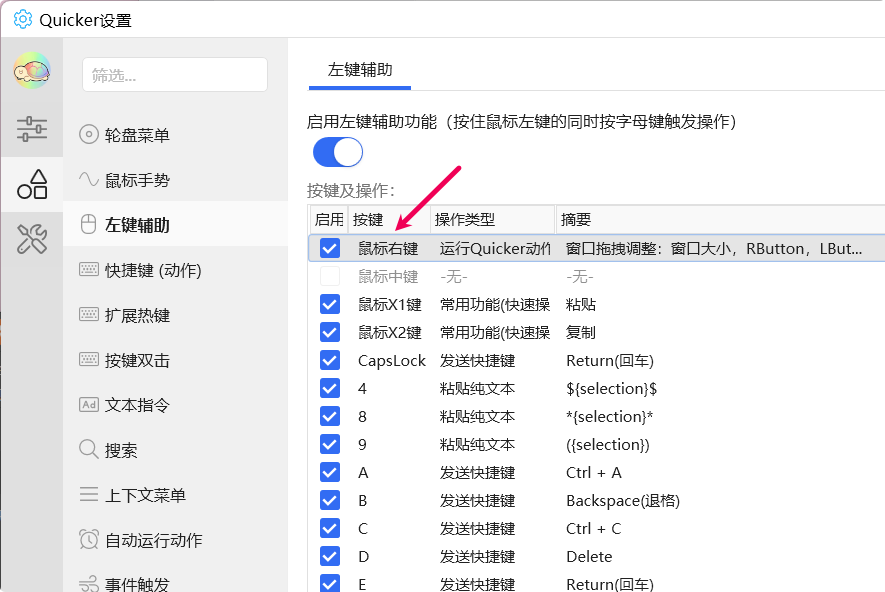
Task: Click the 启用 column header
Action: pos(329,220)
